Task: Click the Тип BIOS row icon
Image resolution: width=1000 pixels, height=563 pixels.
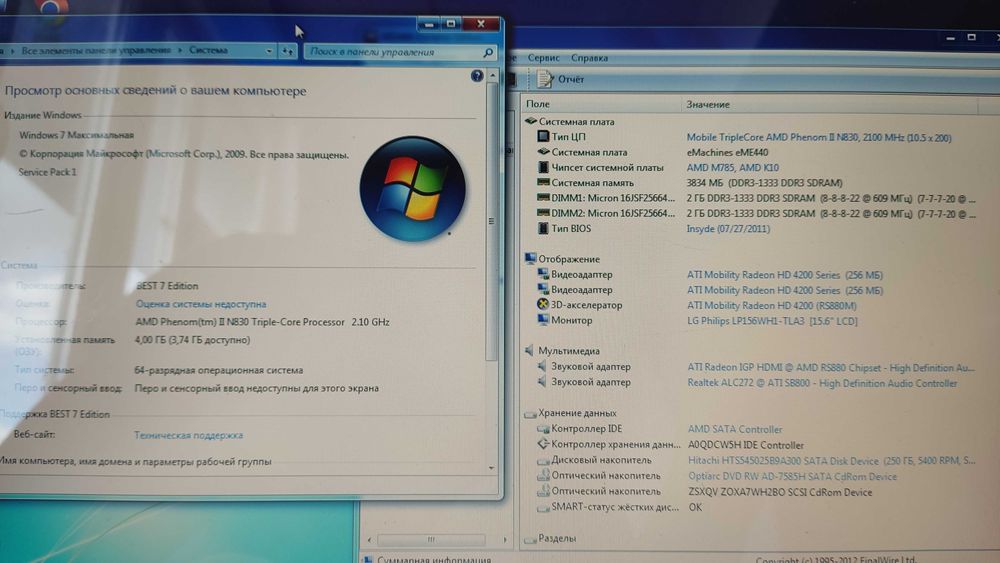Action: point(543,228)
